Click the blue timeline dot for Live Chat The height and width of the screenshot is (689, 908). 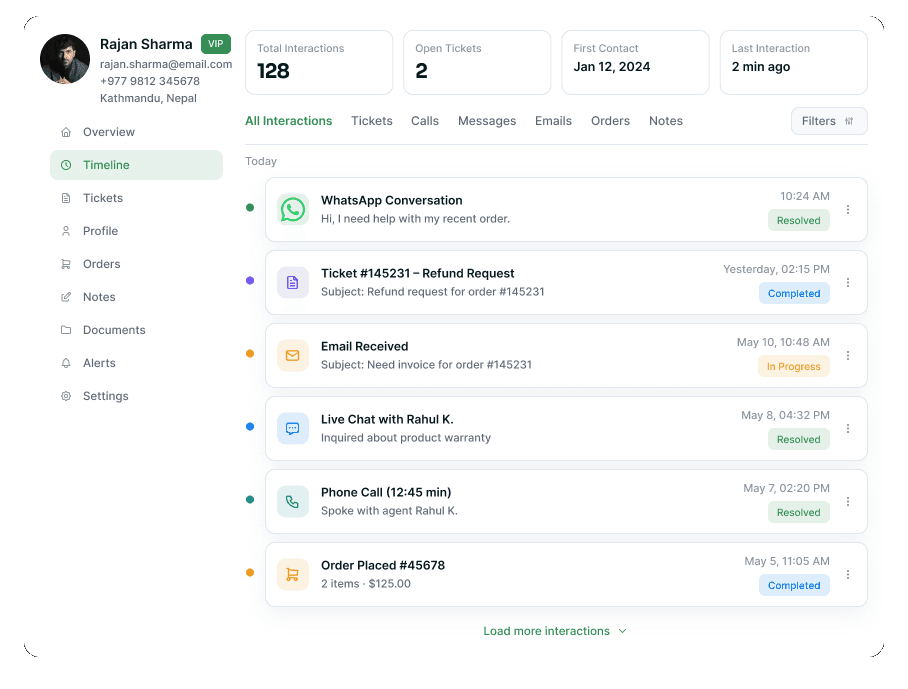pyautogui.click(x=250, y=426)
